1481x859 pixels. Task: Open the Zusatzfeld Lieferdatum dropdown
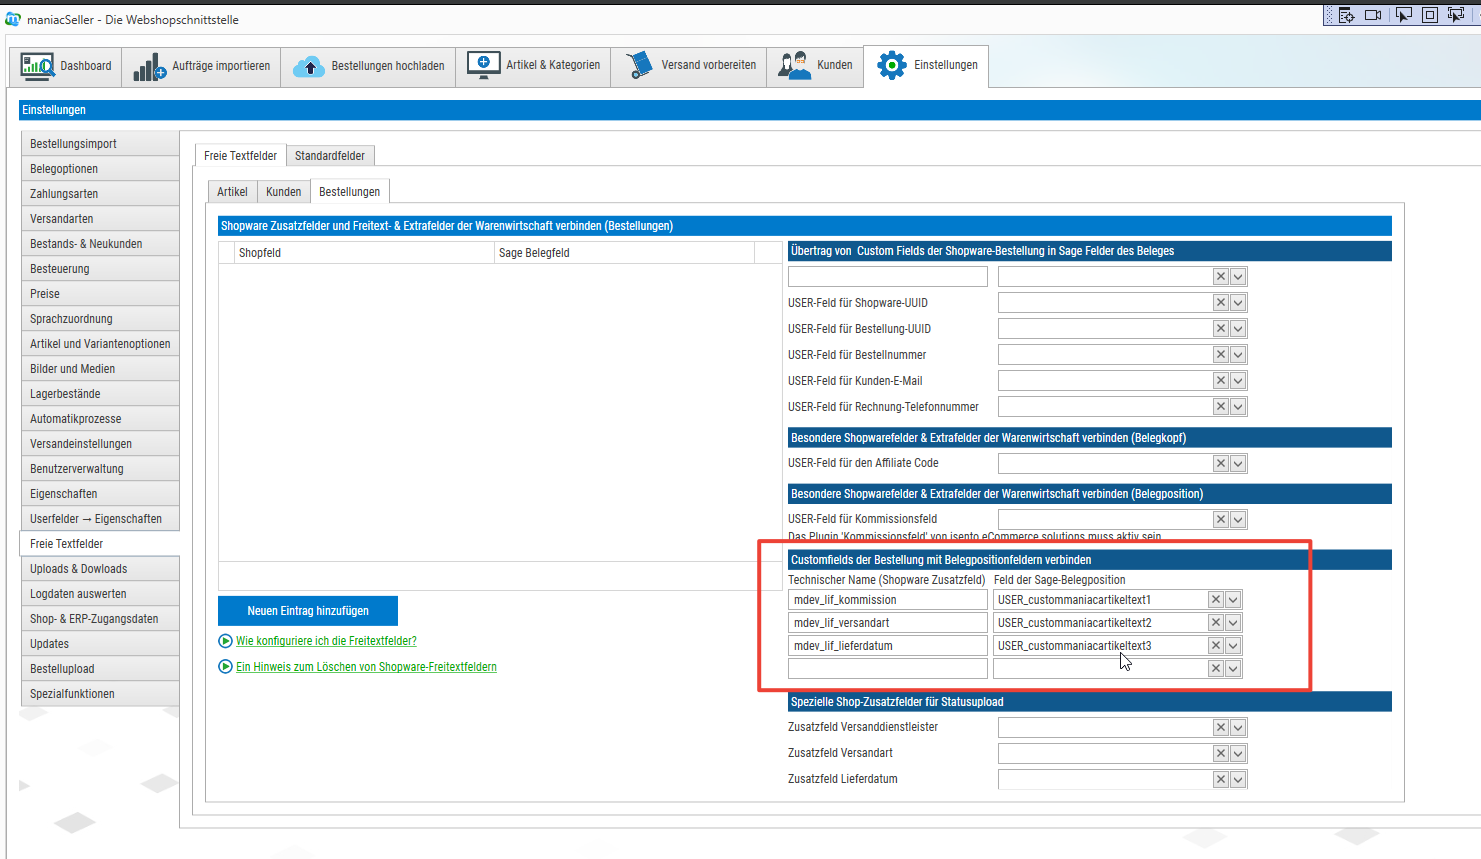click(x=1238, y=780)
